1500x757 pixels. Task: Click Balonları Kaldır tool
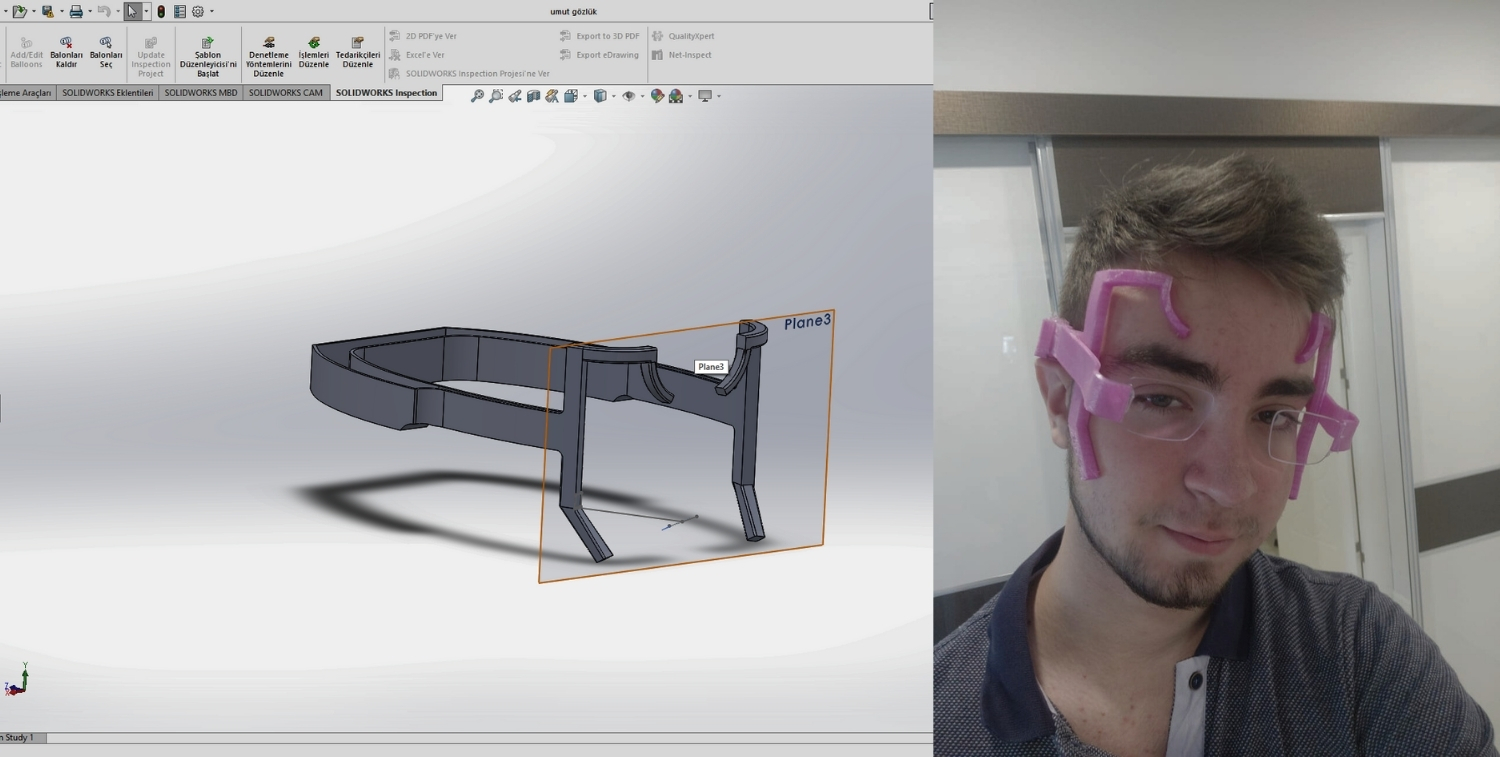(x=66, y=53)
